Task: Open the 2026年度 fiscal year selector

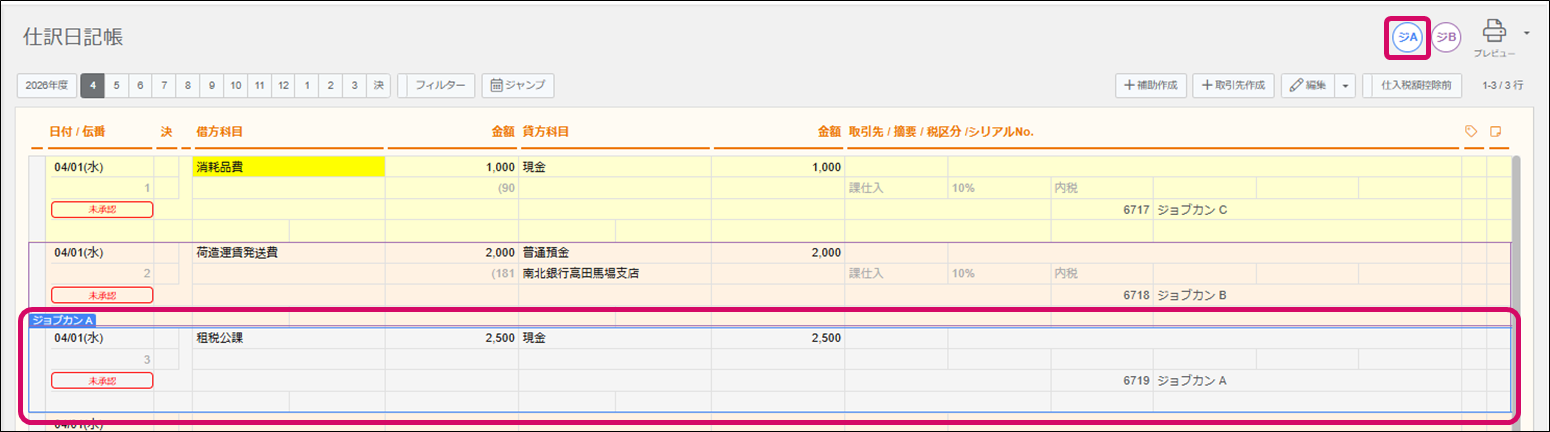Action: point(47,86)
